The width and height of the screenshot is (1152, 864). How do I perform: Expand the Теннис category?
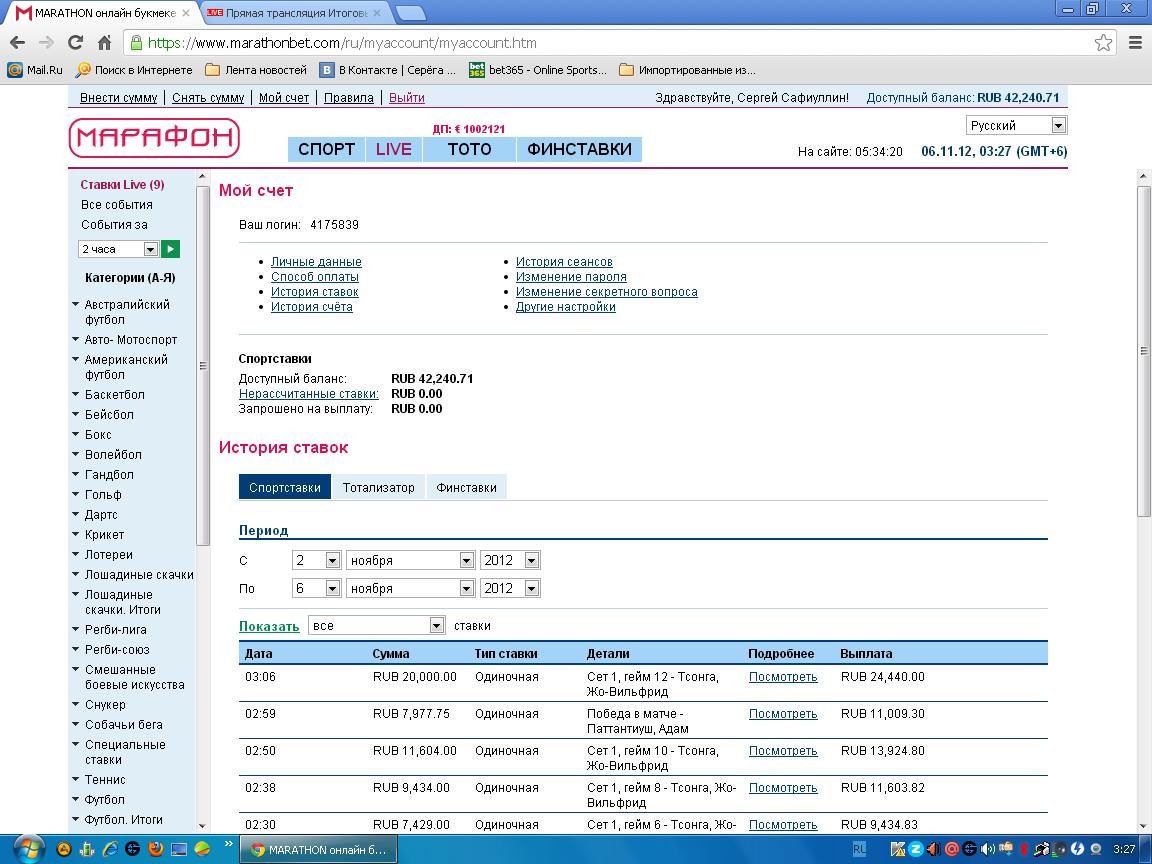(105, 780)
